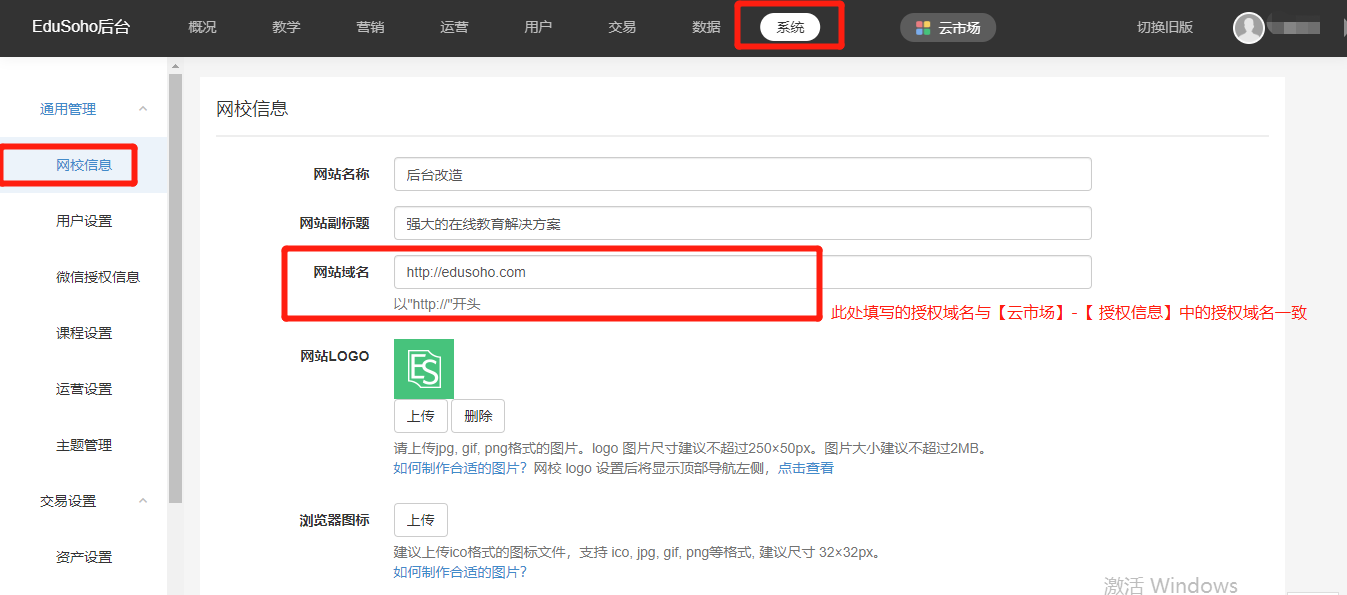Click 上传 button for 浏览器图标
1347x595 pixels.
(x=420, y=520)
